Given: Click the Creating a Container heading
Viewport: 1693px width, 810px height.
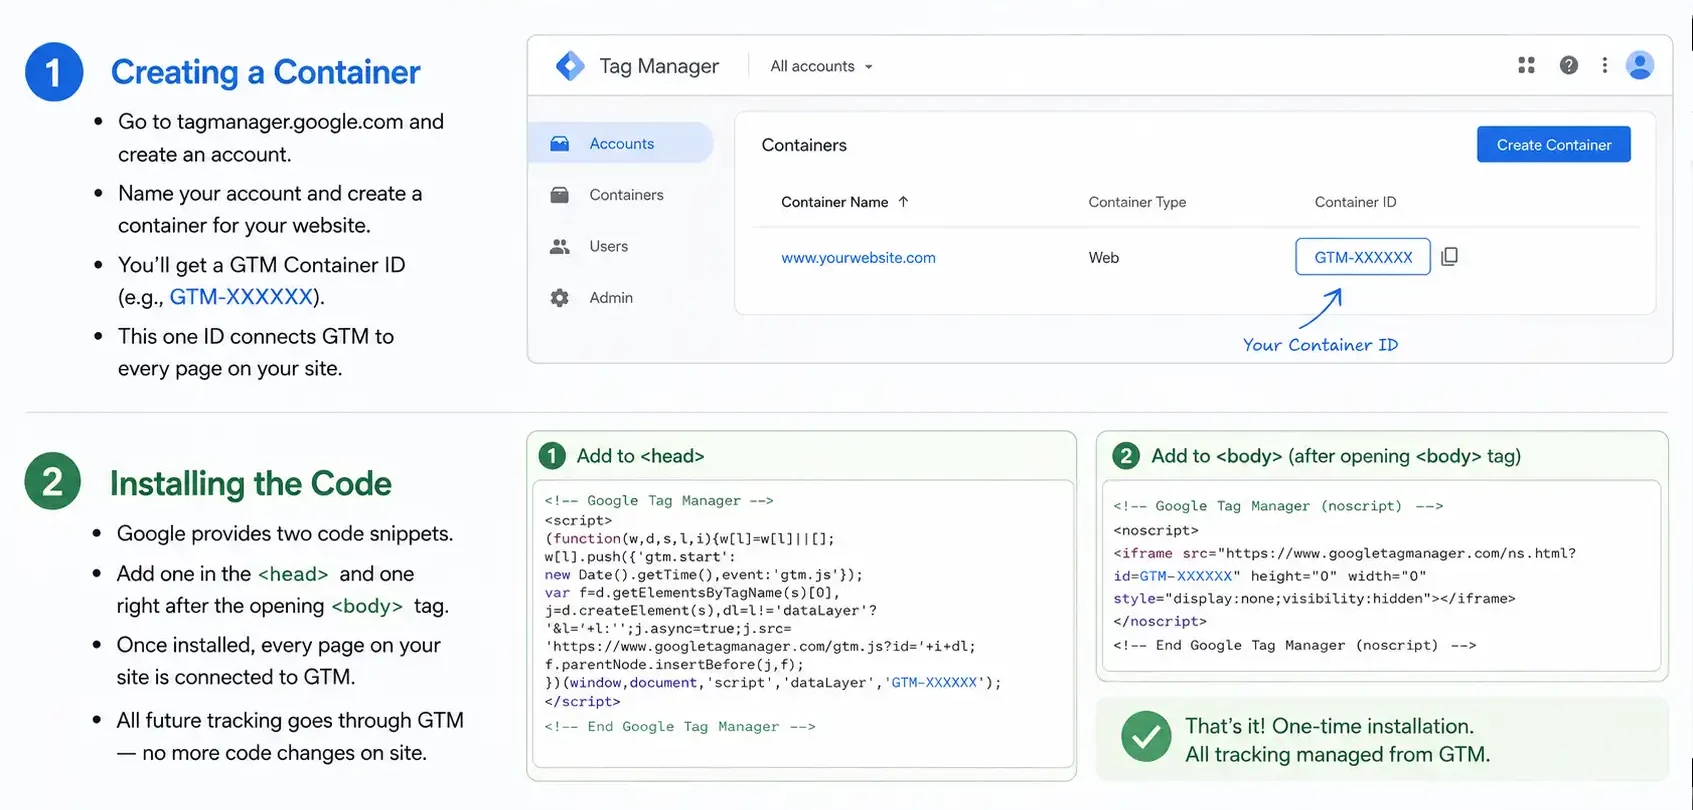Looking at the screenshot, I should coord(265,72).
